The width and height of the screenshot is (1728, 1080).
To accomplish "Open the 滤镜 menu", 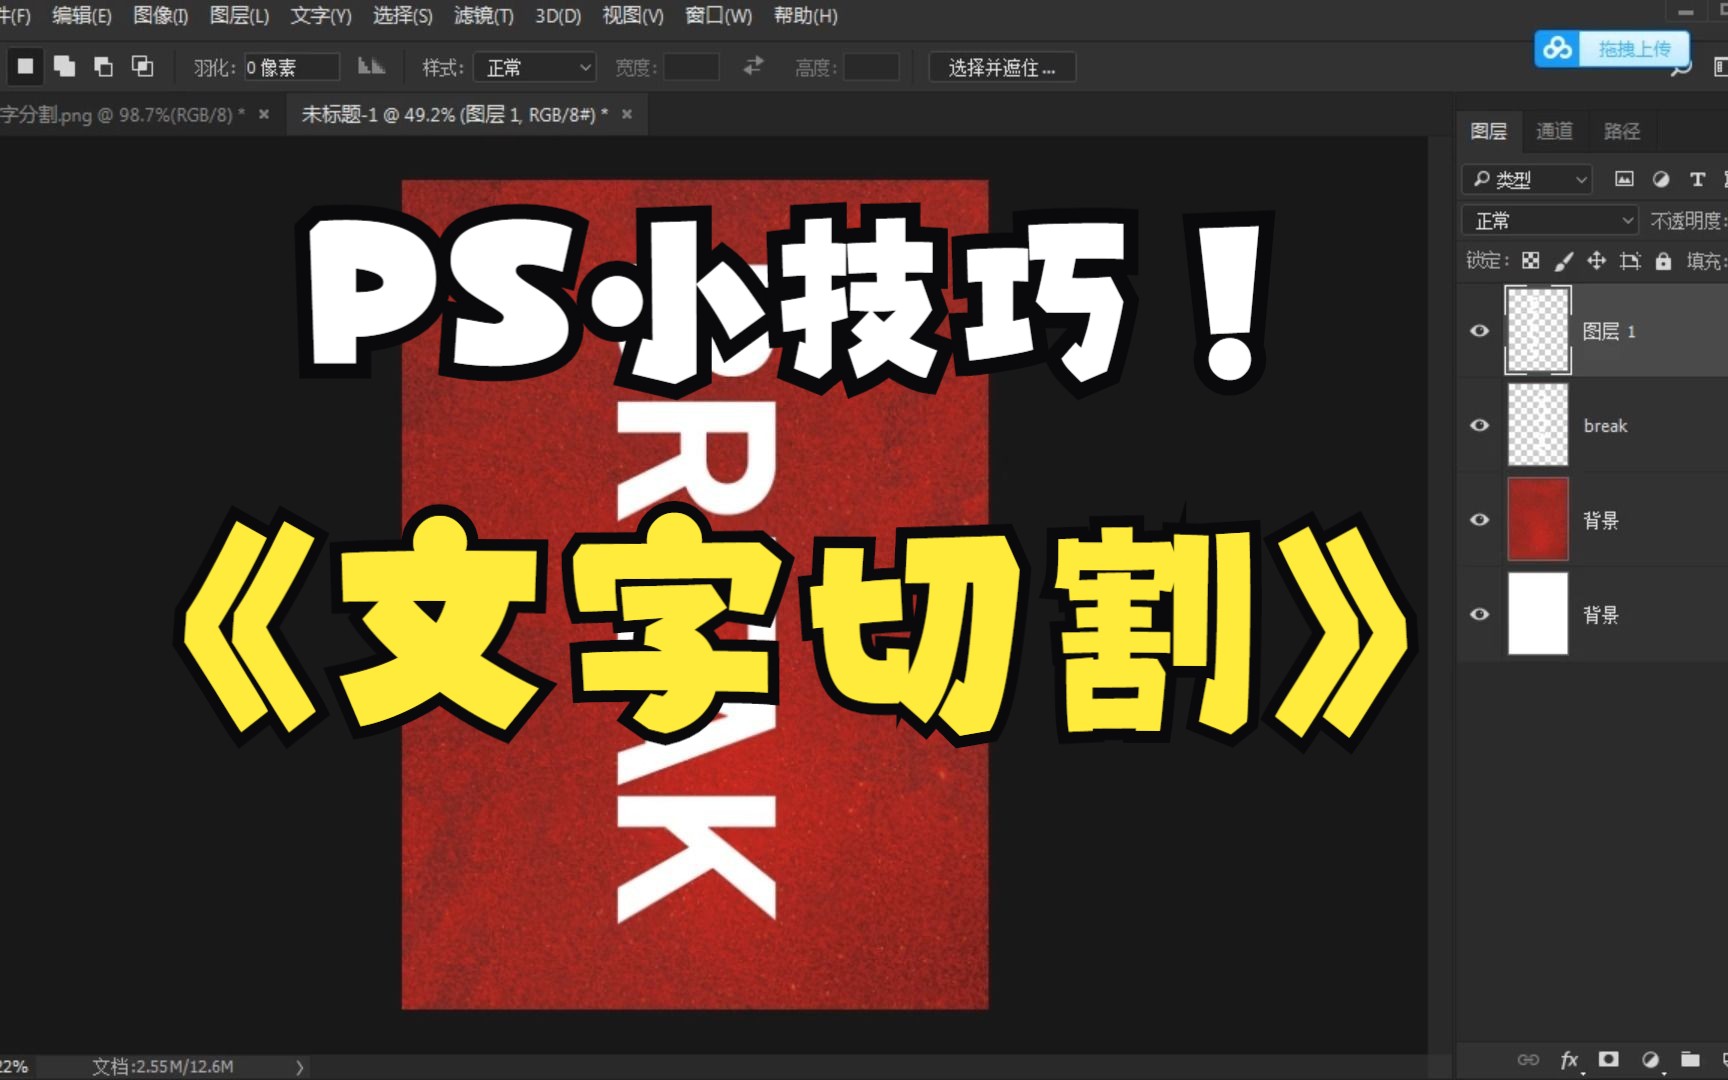I will coord(483,16).
